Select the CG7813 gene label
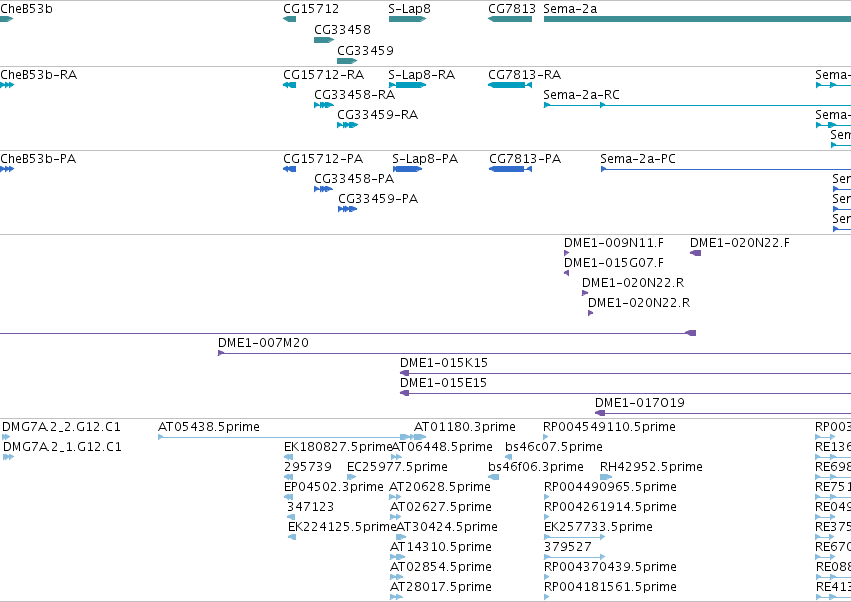851x602 pixels. tap(512, 9)
